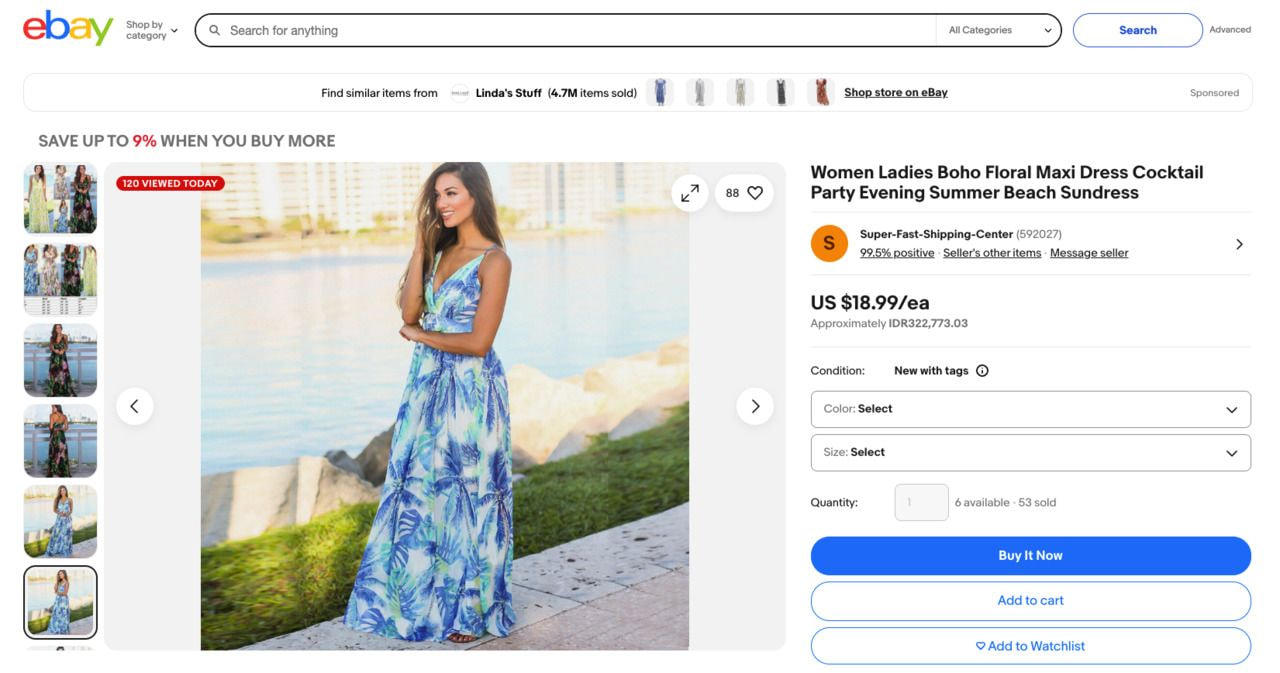This screenshot has width=1280, height=673.
Task: Click the info icon beside New with tags
Action: click(x=981, y=370)
